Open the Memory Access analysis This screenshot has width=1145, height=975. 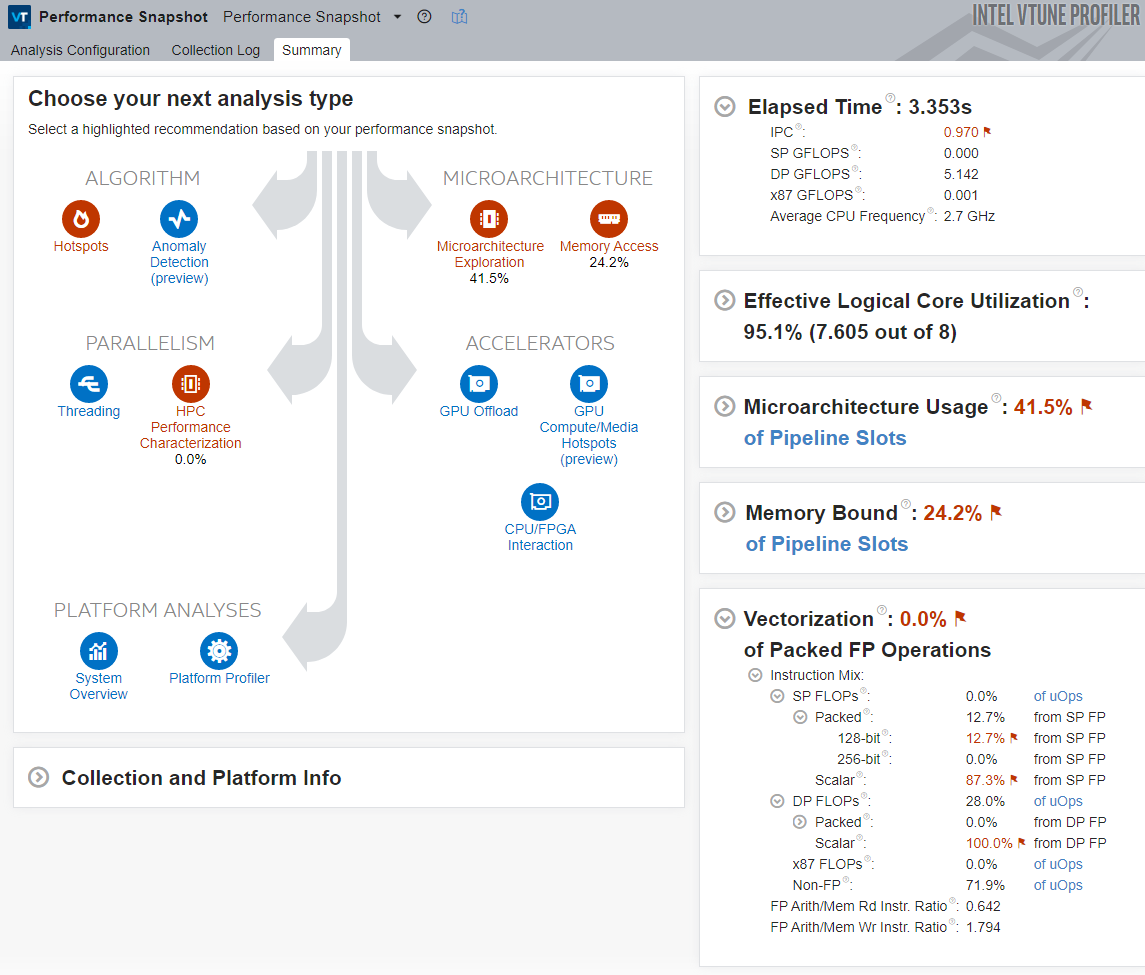(x=608, y=219)
